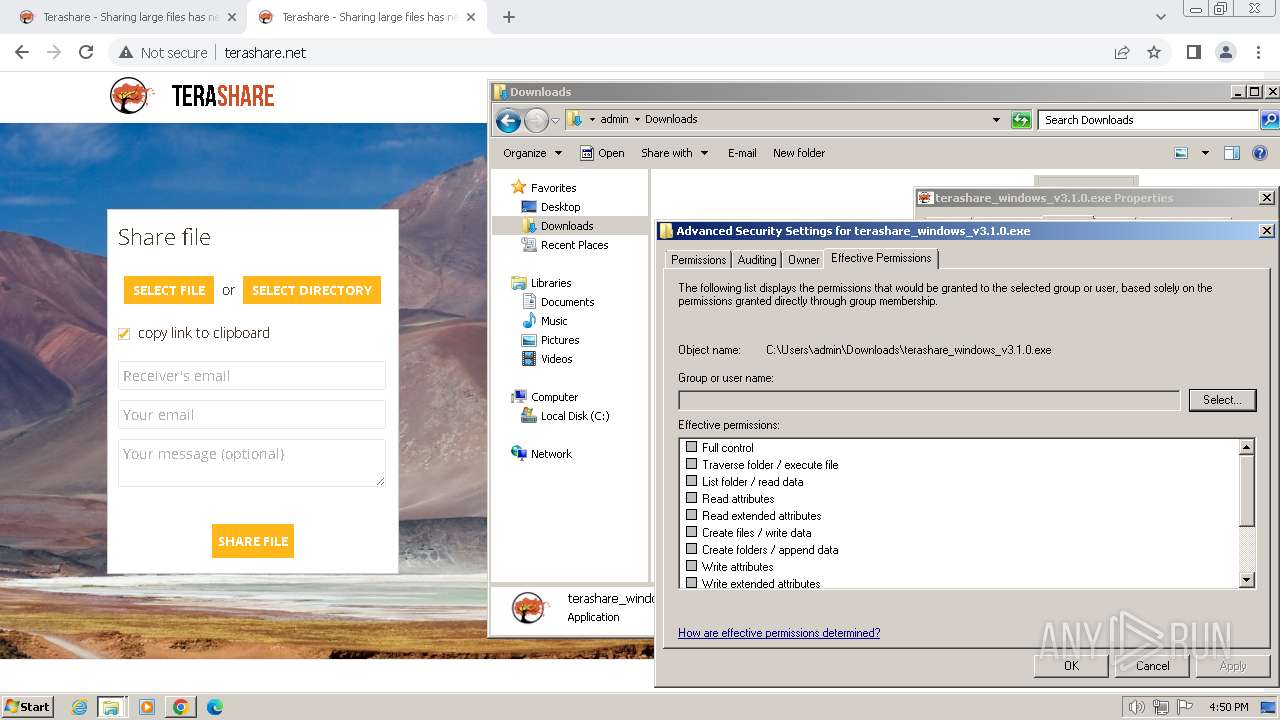
Task: Click the Your message text area
Action: [x=252, y=463]
